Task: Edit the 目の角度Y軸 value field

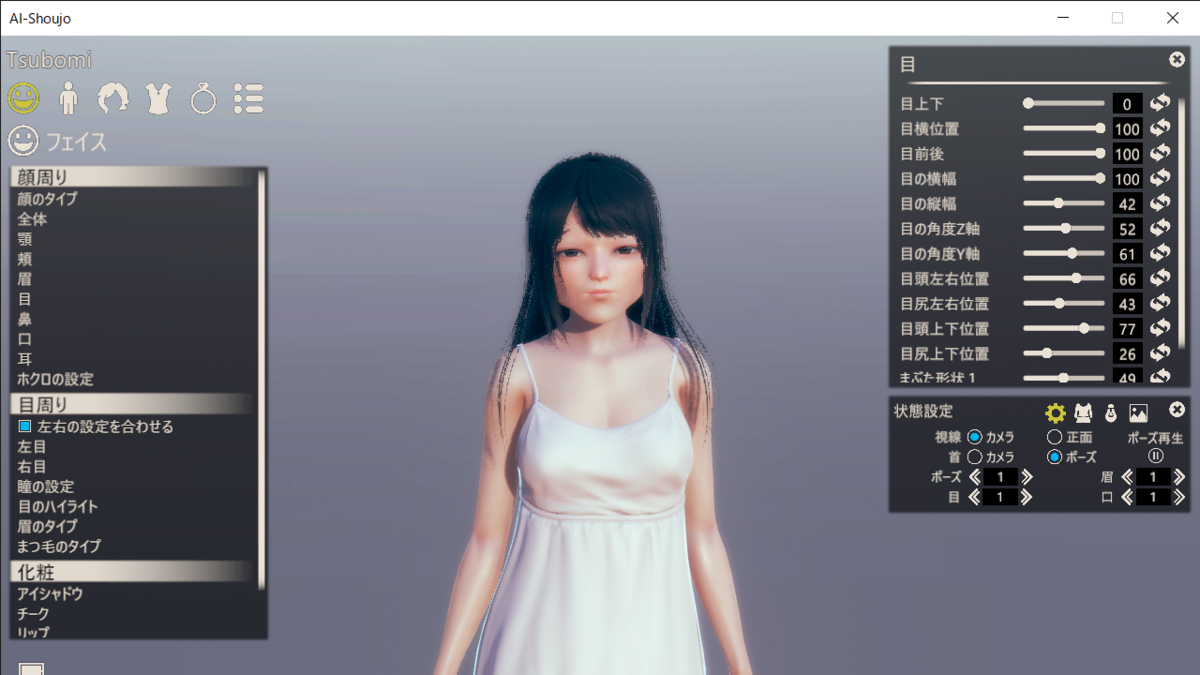Action: 1127,254
